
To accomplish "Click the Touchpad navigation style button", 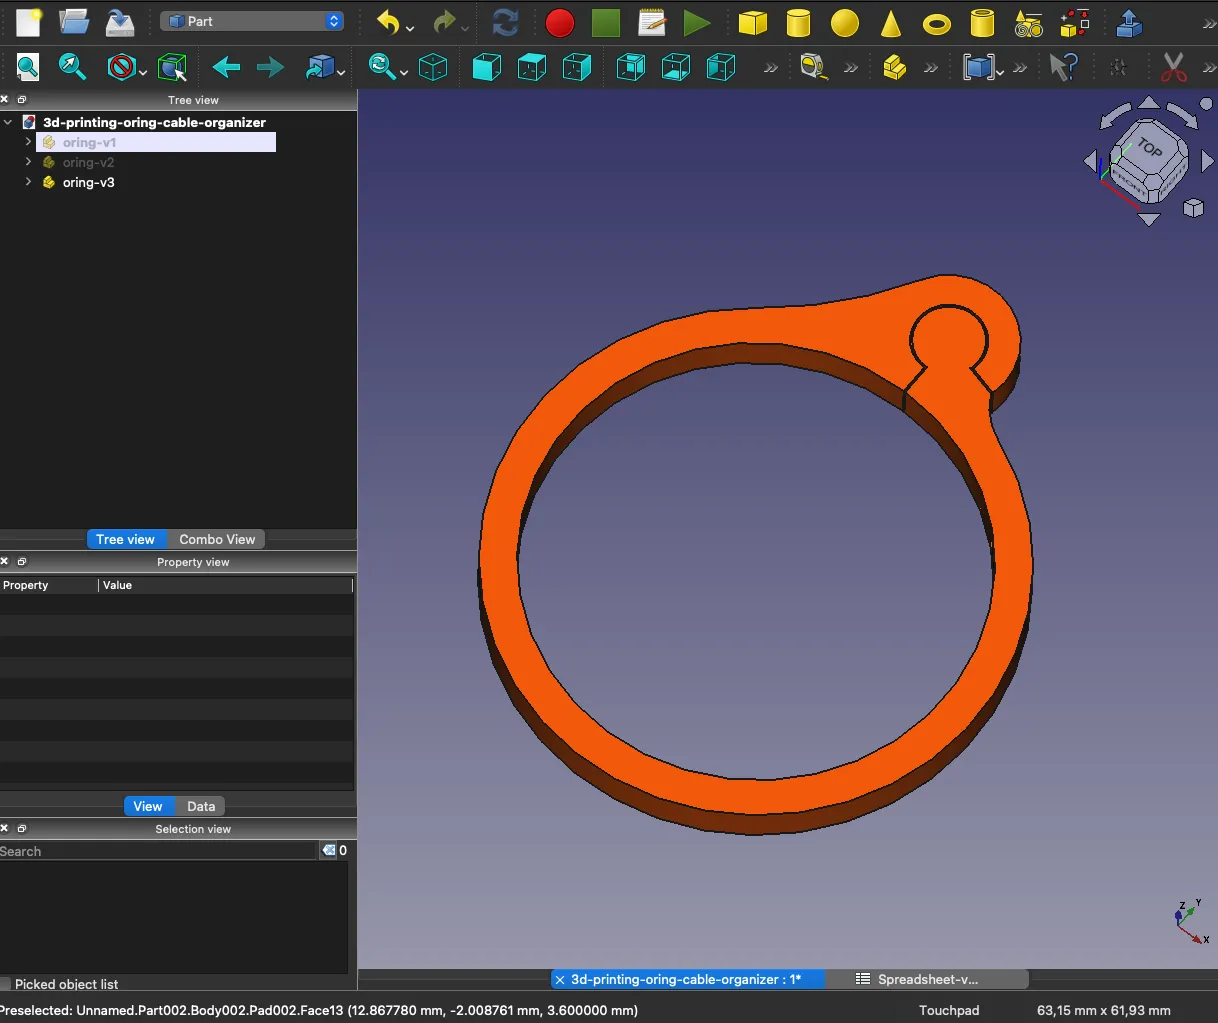I will [949, 1010].
